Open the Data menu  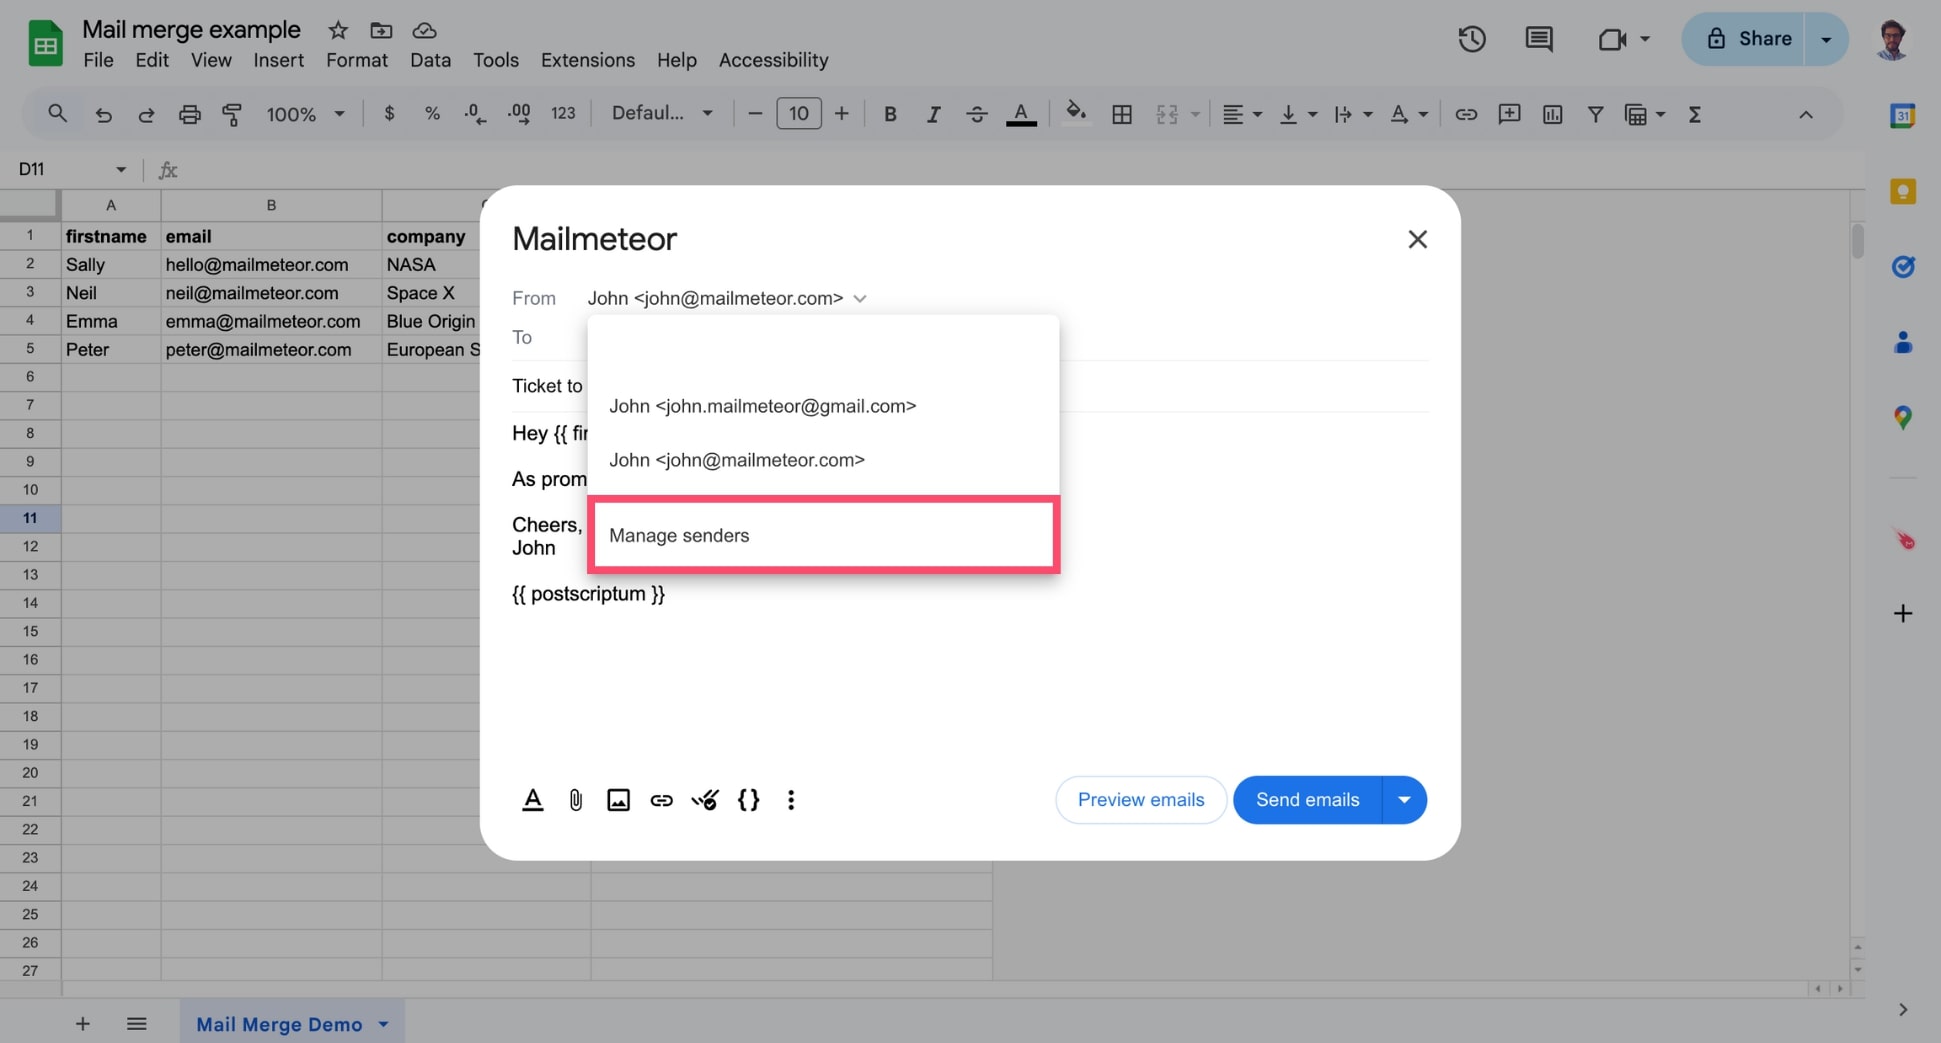pos(430,60)
